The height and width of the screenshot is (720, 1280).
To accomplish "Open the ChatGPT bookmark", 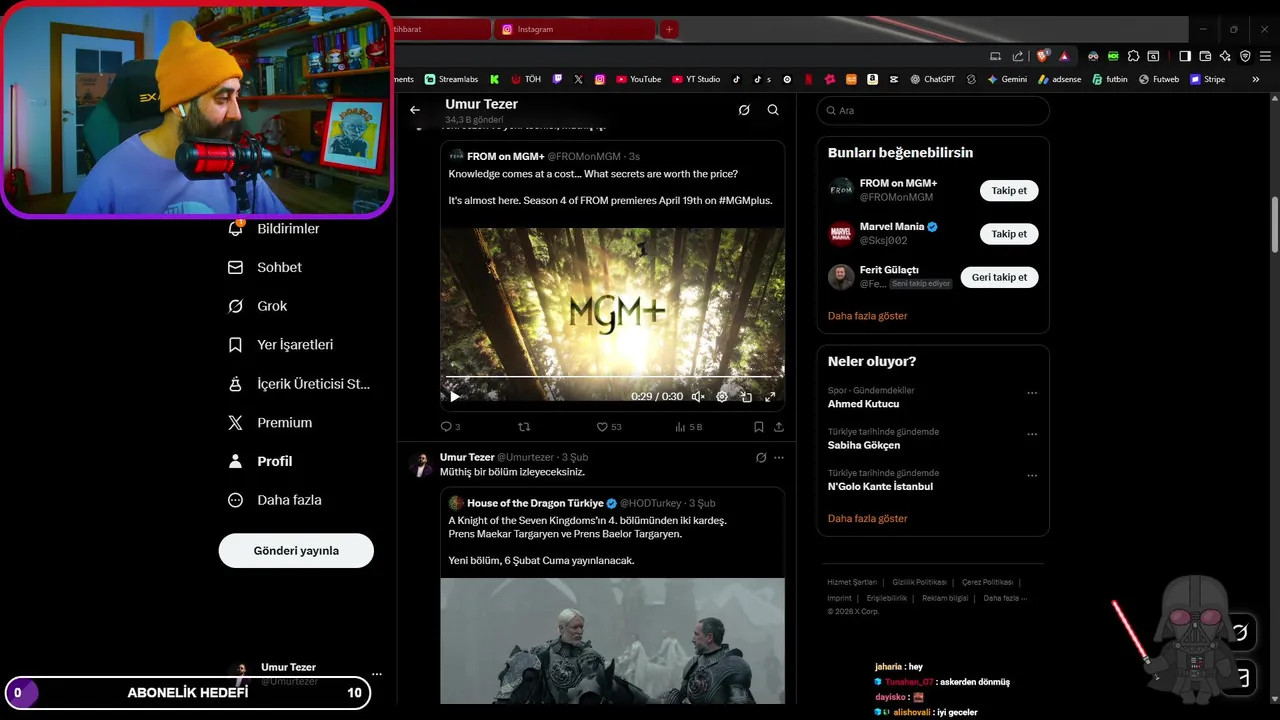I will (932, 79).
